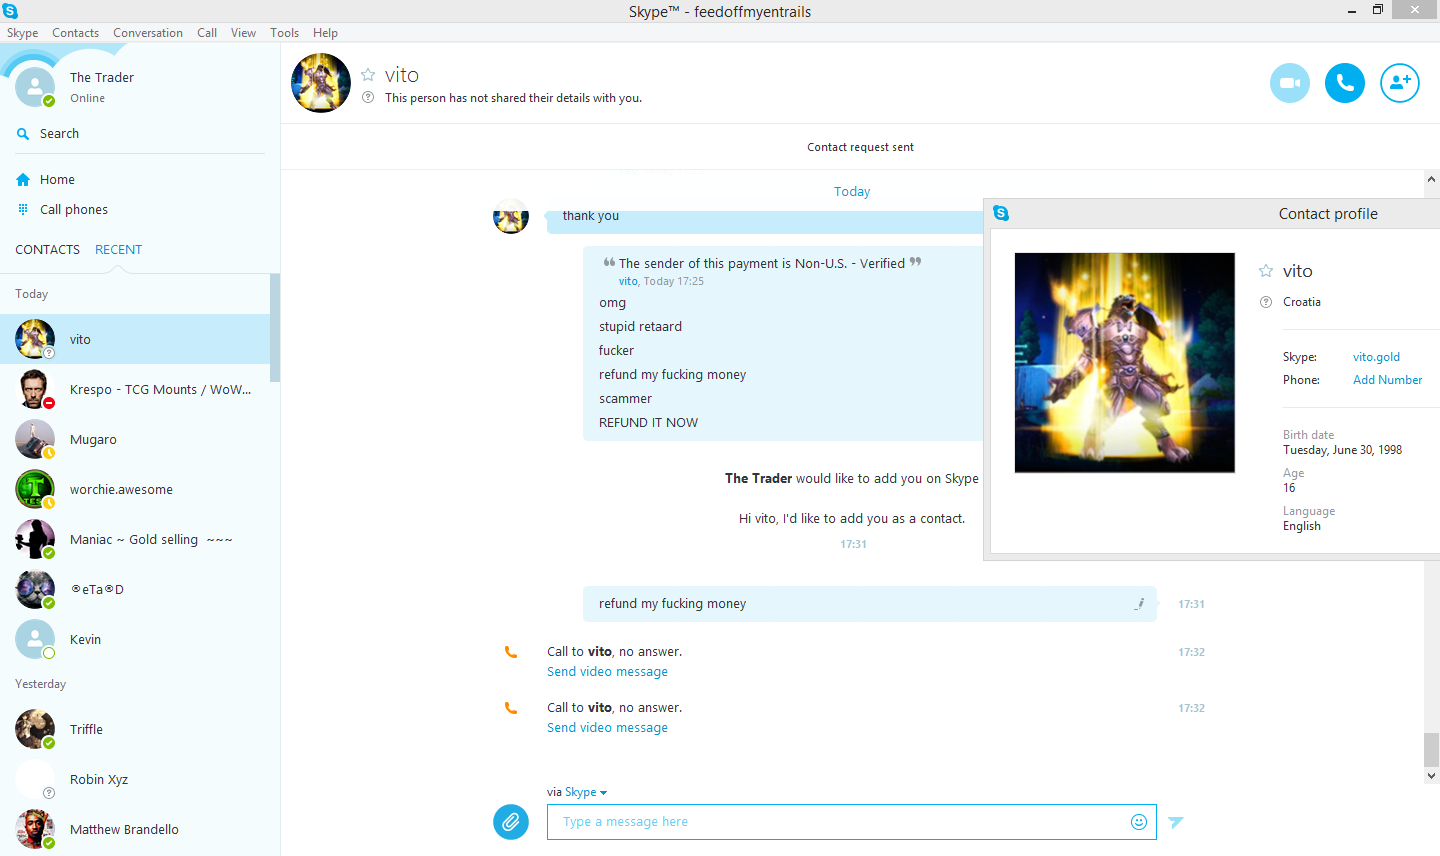The image size is (1440, 856).
Task: Click the chat scrollbar up arrow
Action: pos(1432,179)
